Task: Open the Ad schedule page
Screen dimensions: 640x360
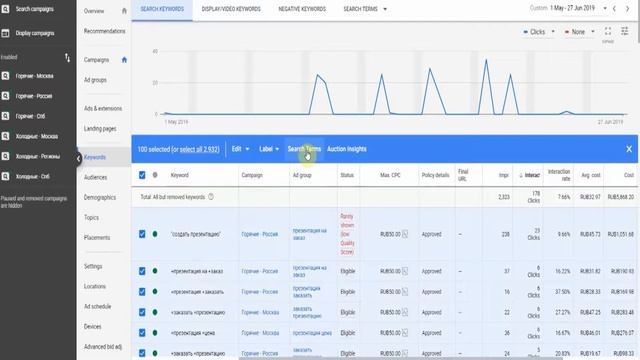Action: [97, 307]
